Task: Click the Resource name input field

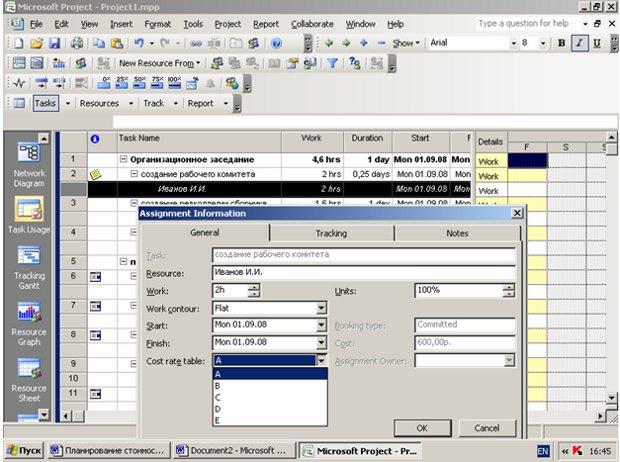Action: (364, 273)
